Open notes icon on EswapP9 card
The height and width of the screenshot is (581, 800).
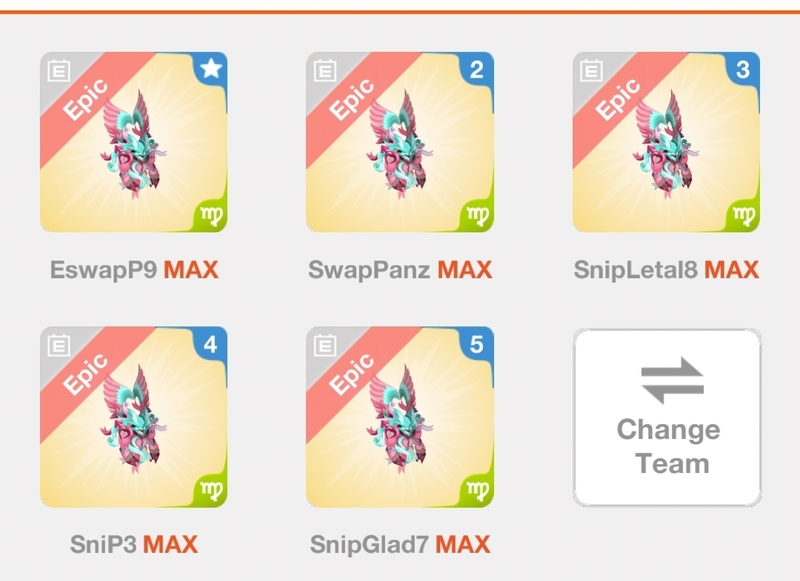(59, 70)
